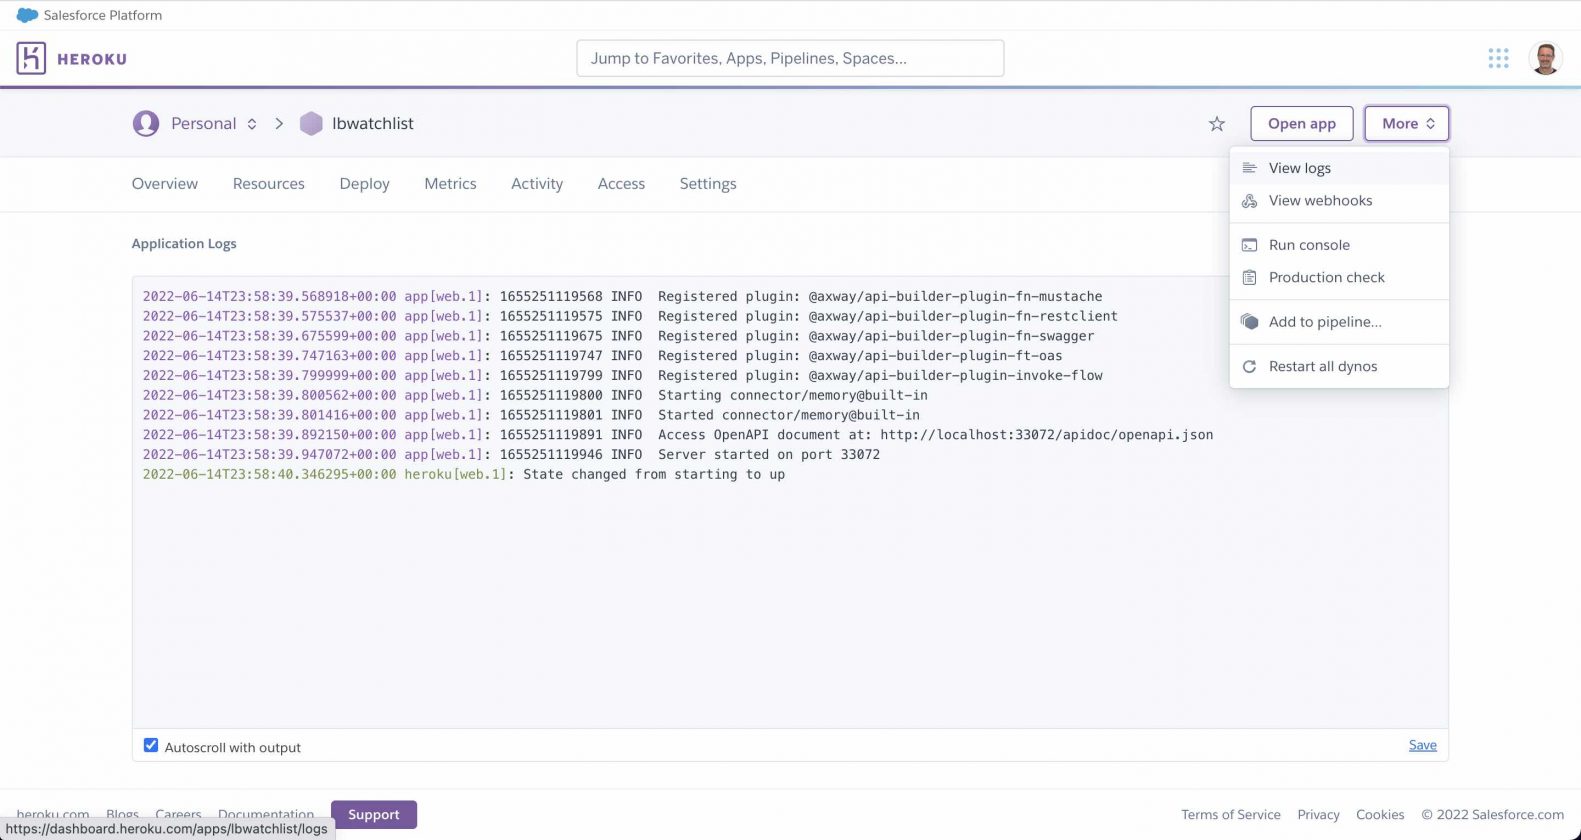Screen dimensions: 1581x840
Task: Click the user avatar profile picture
Action: click(1545, 58)
